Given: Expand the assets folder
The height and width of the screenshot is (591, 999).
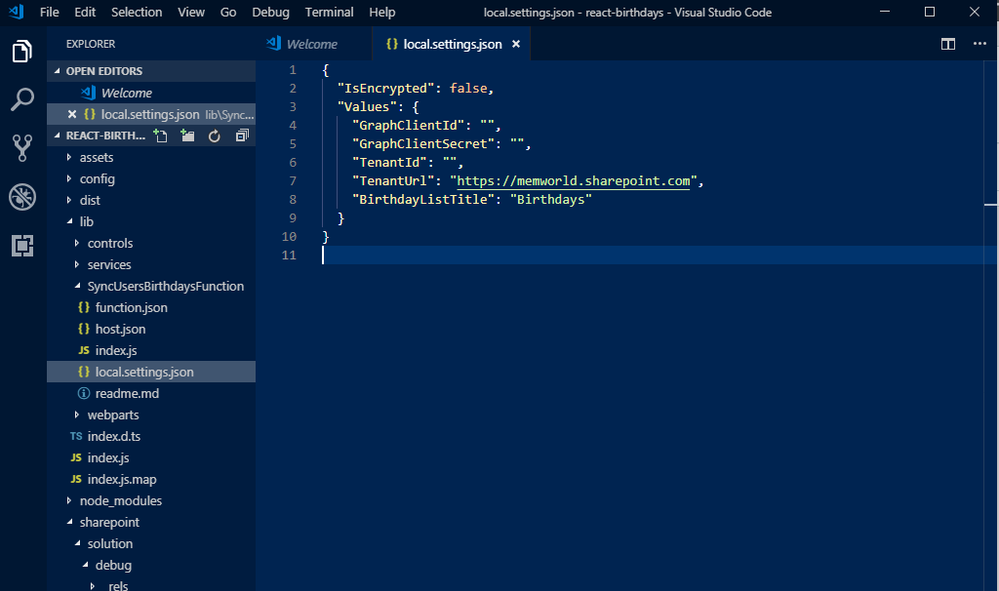Looking at the screenshot, I should [x=152, y=157].
